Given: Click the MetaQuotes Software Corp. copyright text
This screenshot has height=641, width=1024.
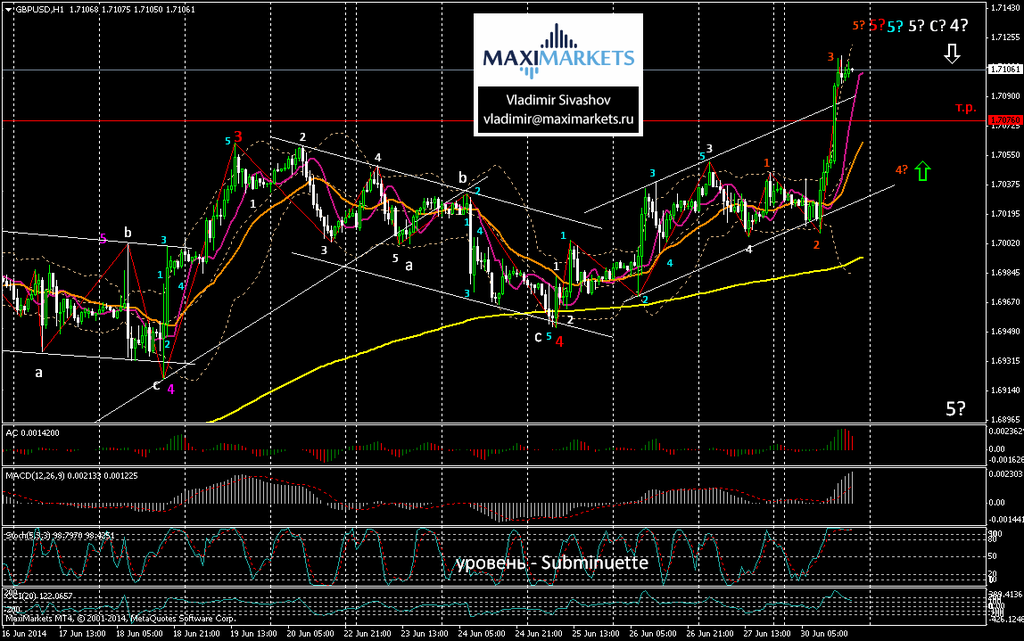Looking at the screenshot, I should click(x=120, y=618).
